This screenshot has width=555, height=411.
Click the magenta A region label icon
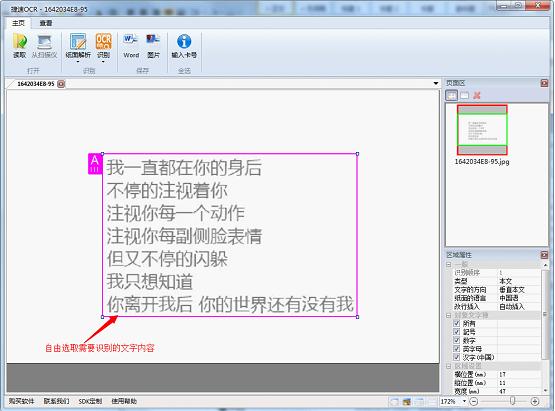click(x=95, y=164)
